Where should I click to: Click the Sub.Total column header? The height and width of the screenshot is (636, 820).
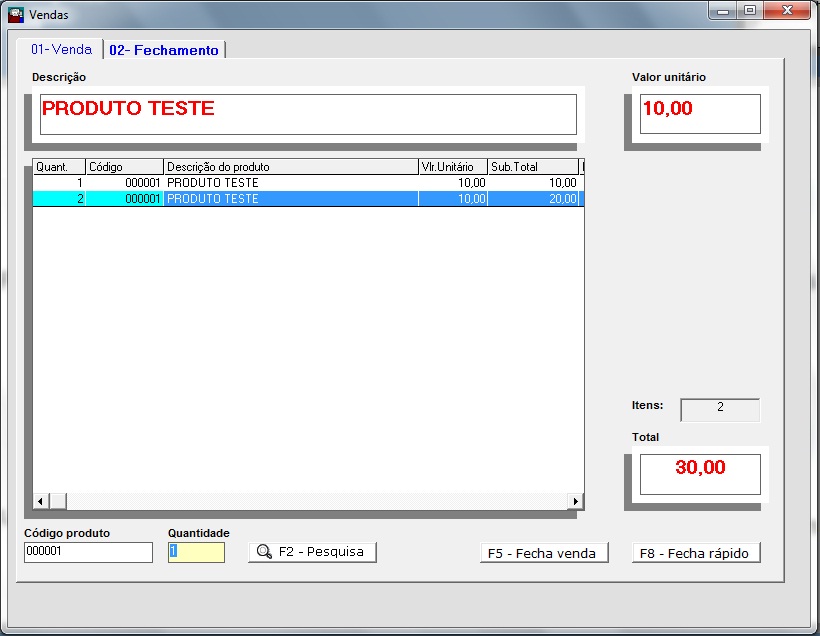pos(532,167)
